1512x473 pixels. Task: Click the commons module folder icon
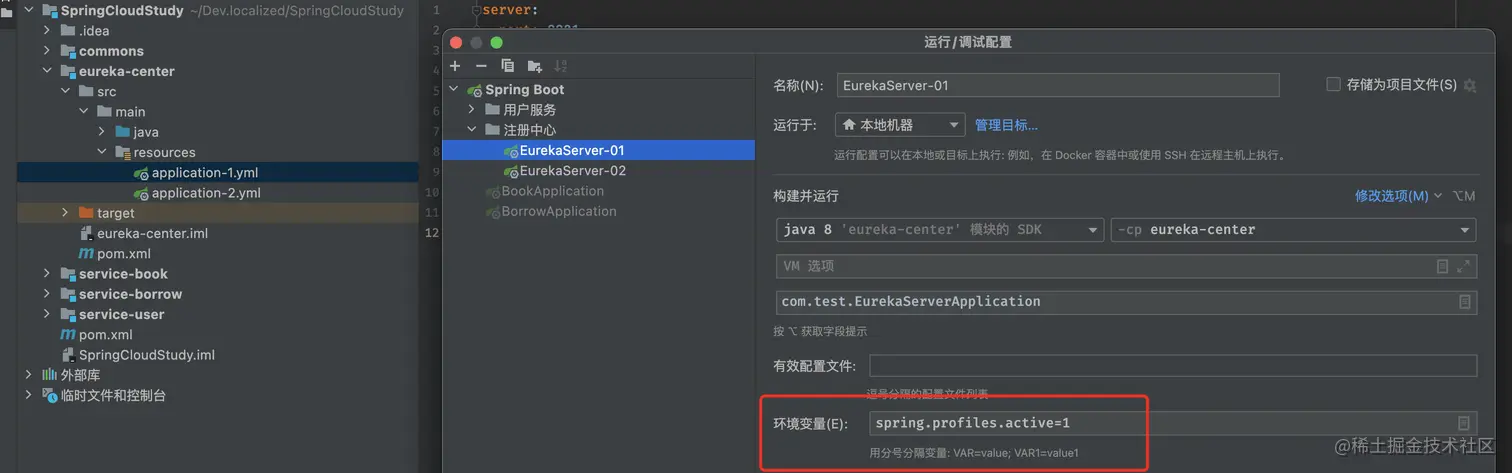[x=68, y=51]
